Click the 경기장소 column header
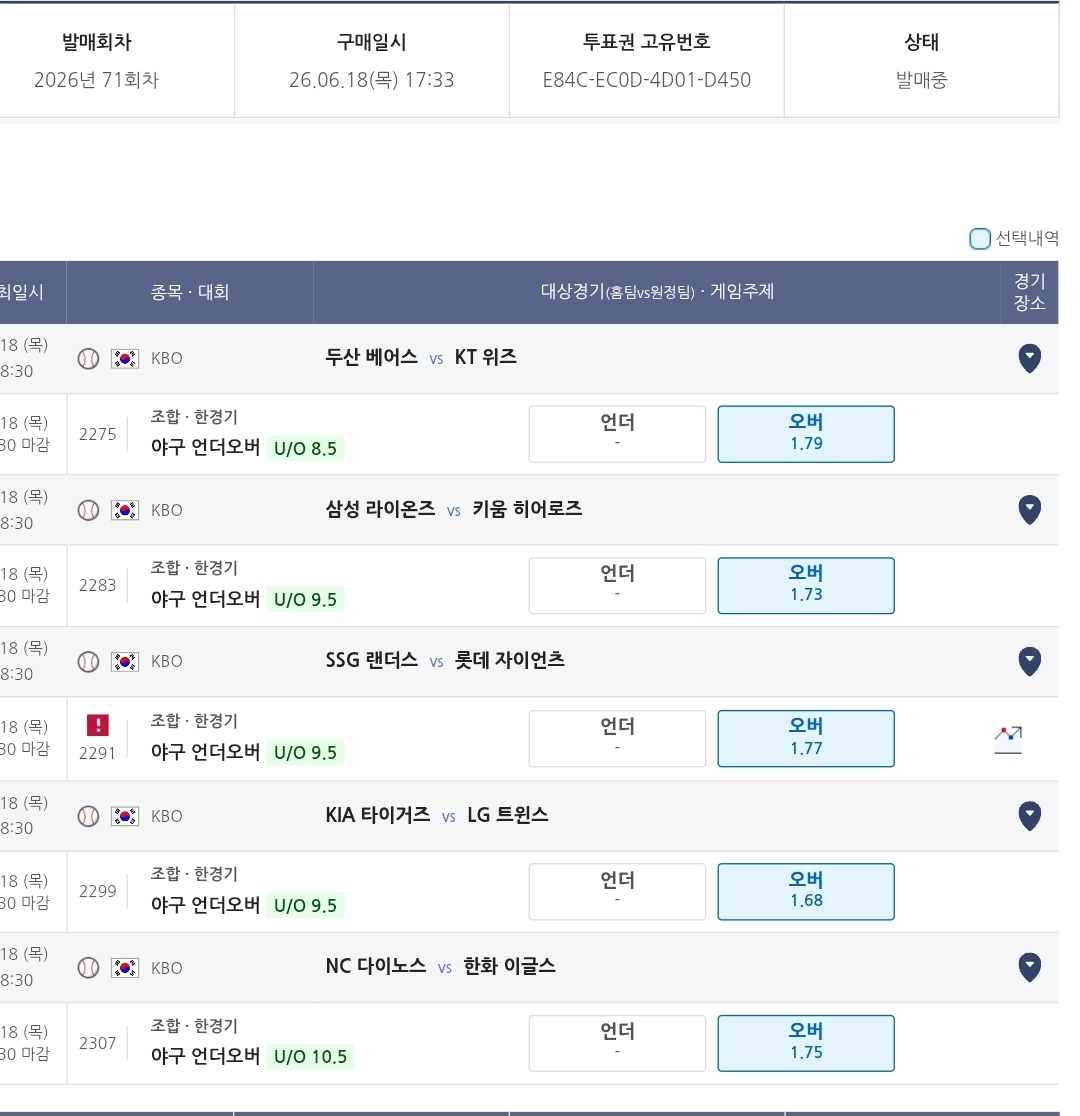The image size is (1080, 1116). click(1029, 293)
